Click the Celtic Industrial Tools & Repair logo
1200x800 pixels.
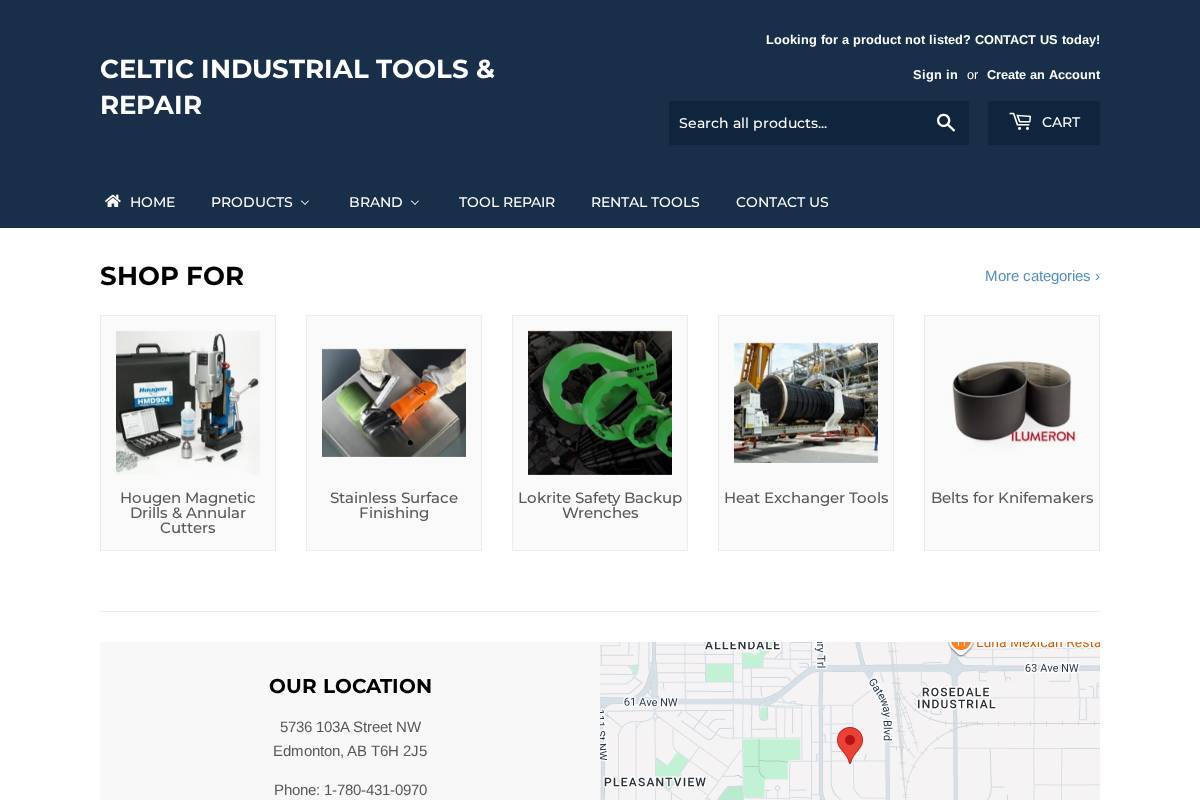(x=297, y=87)
